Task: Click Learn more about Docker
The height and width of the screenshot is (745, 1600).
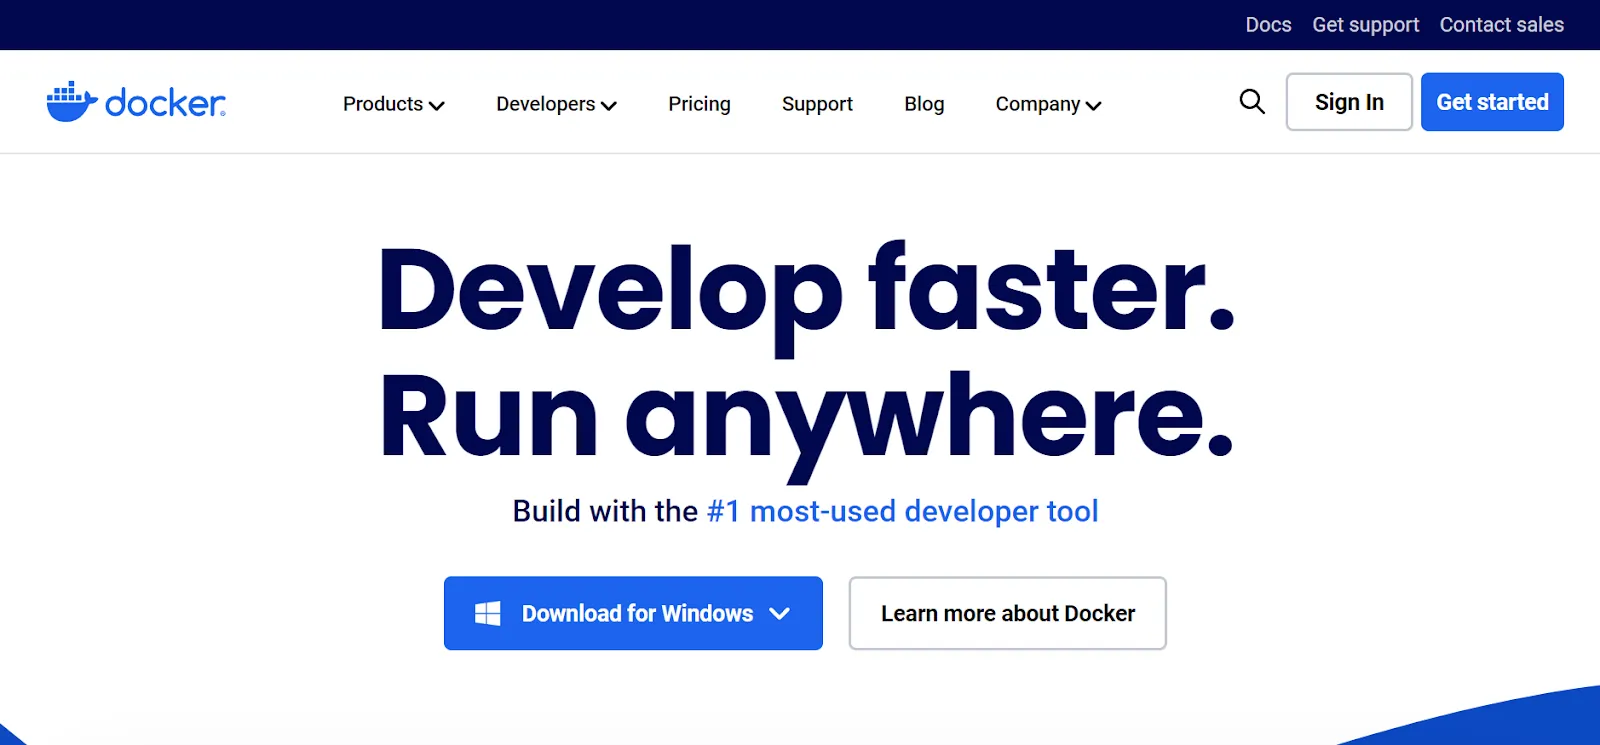Action: [1008, 613]
